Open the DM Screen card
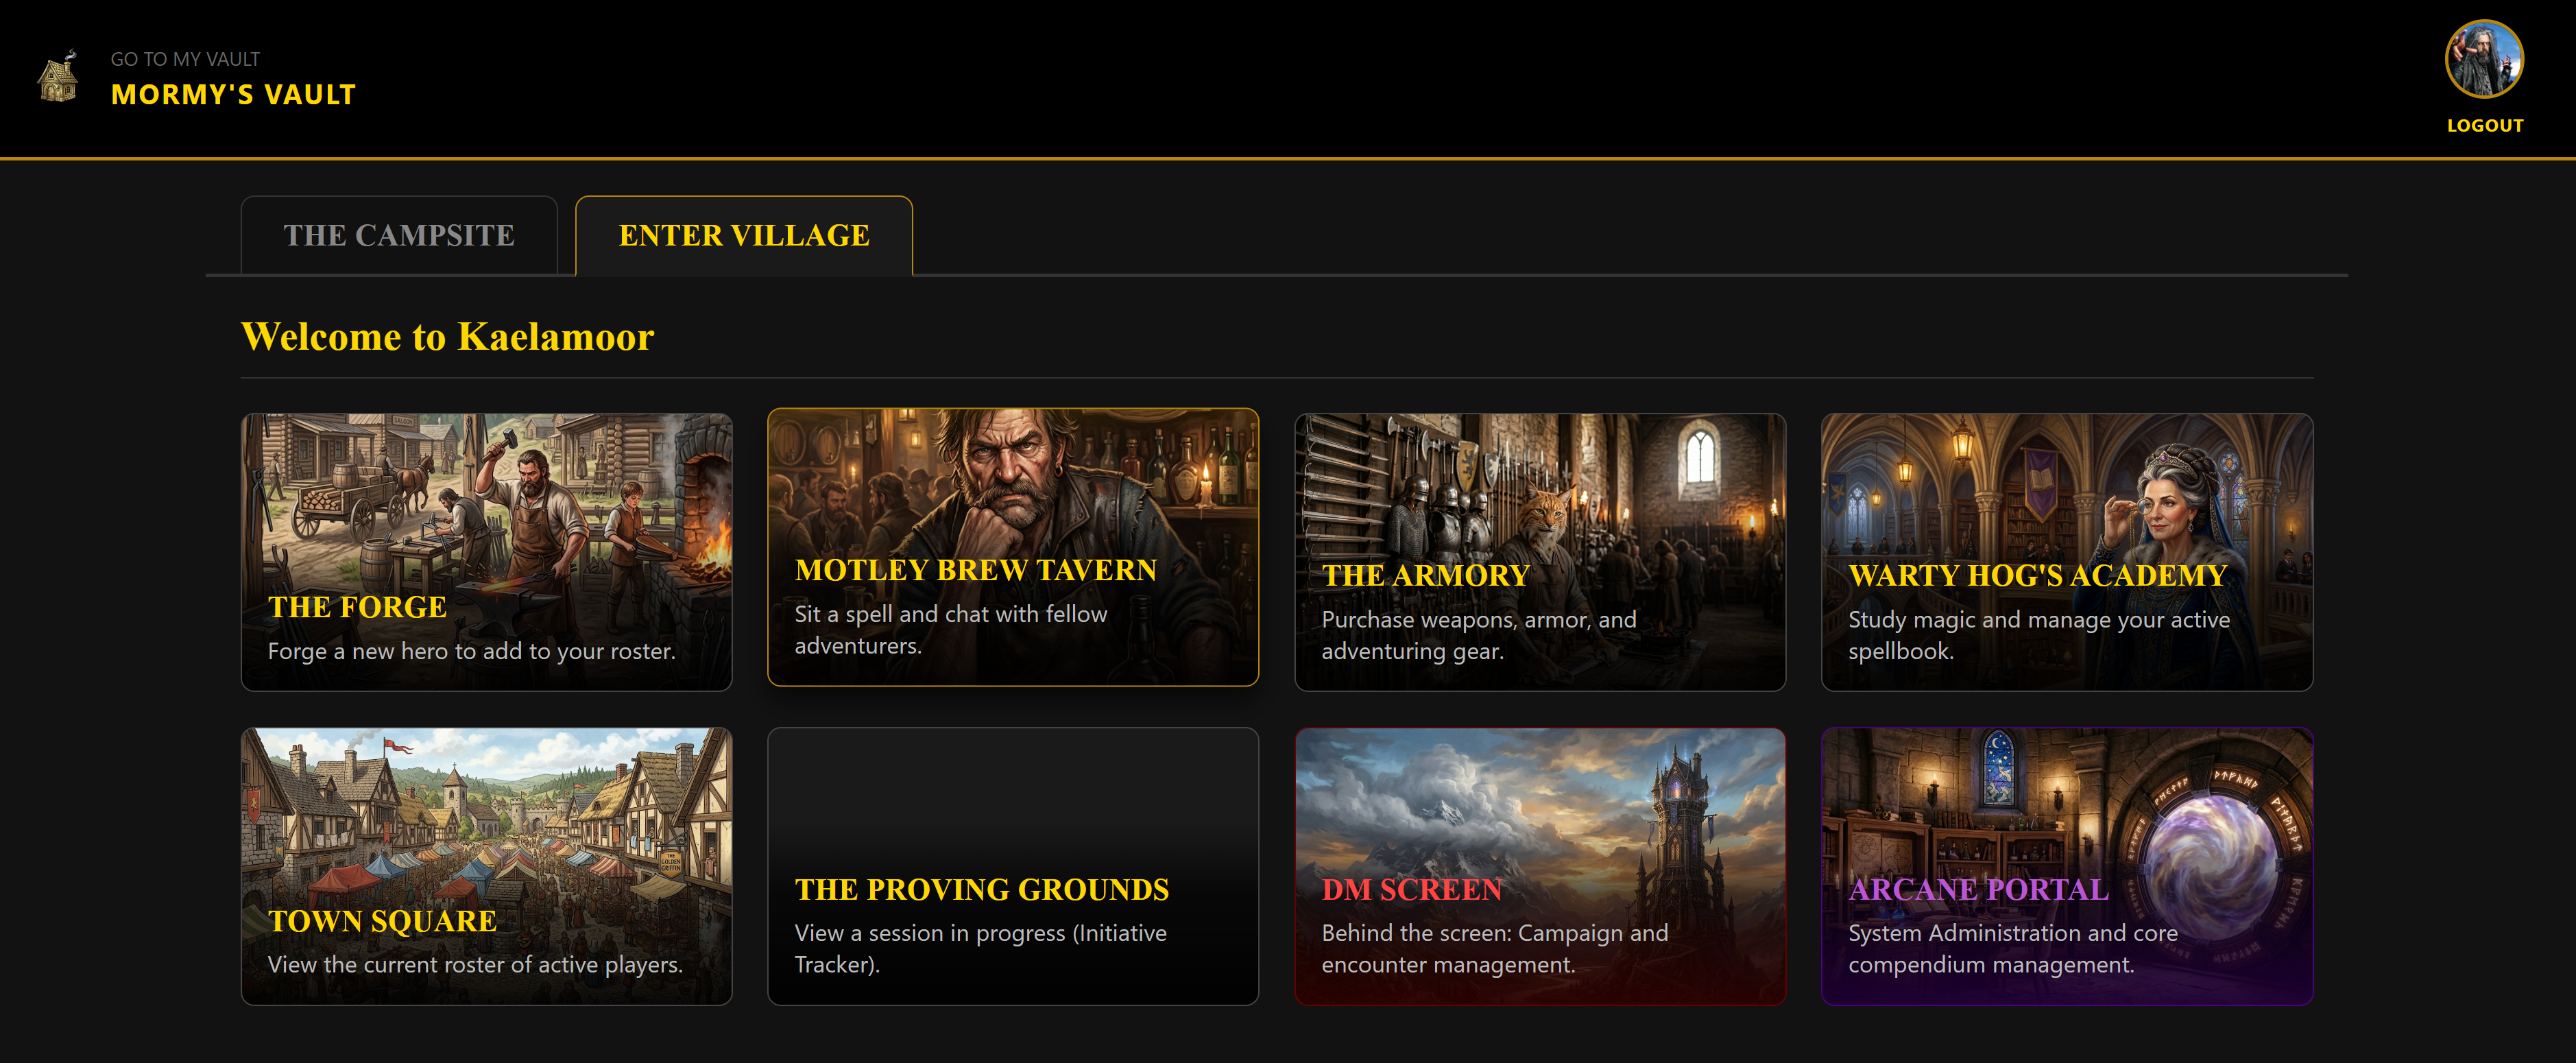 (1540, 866)
